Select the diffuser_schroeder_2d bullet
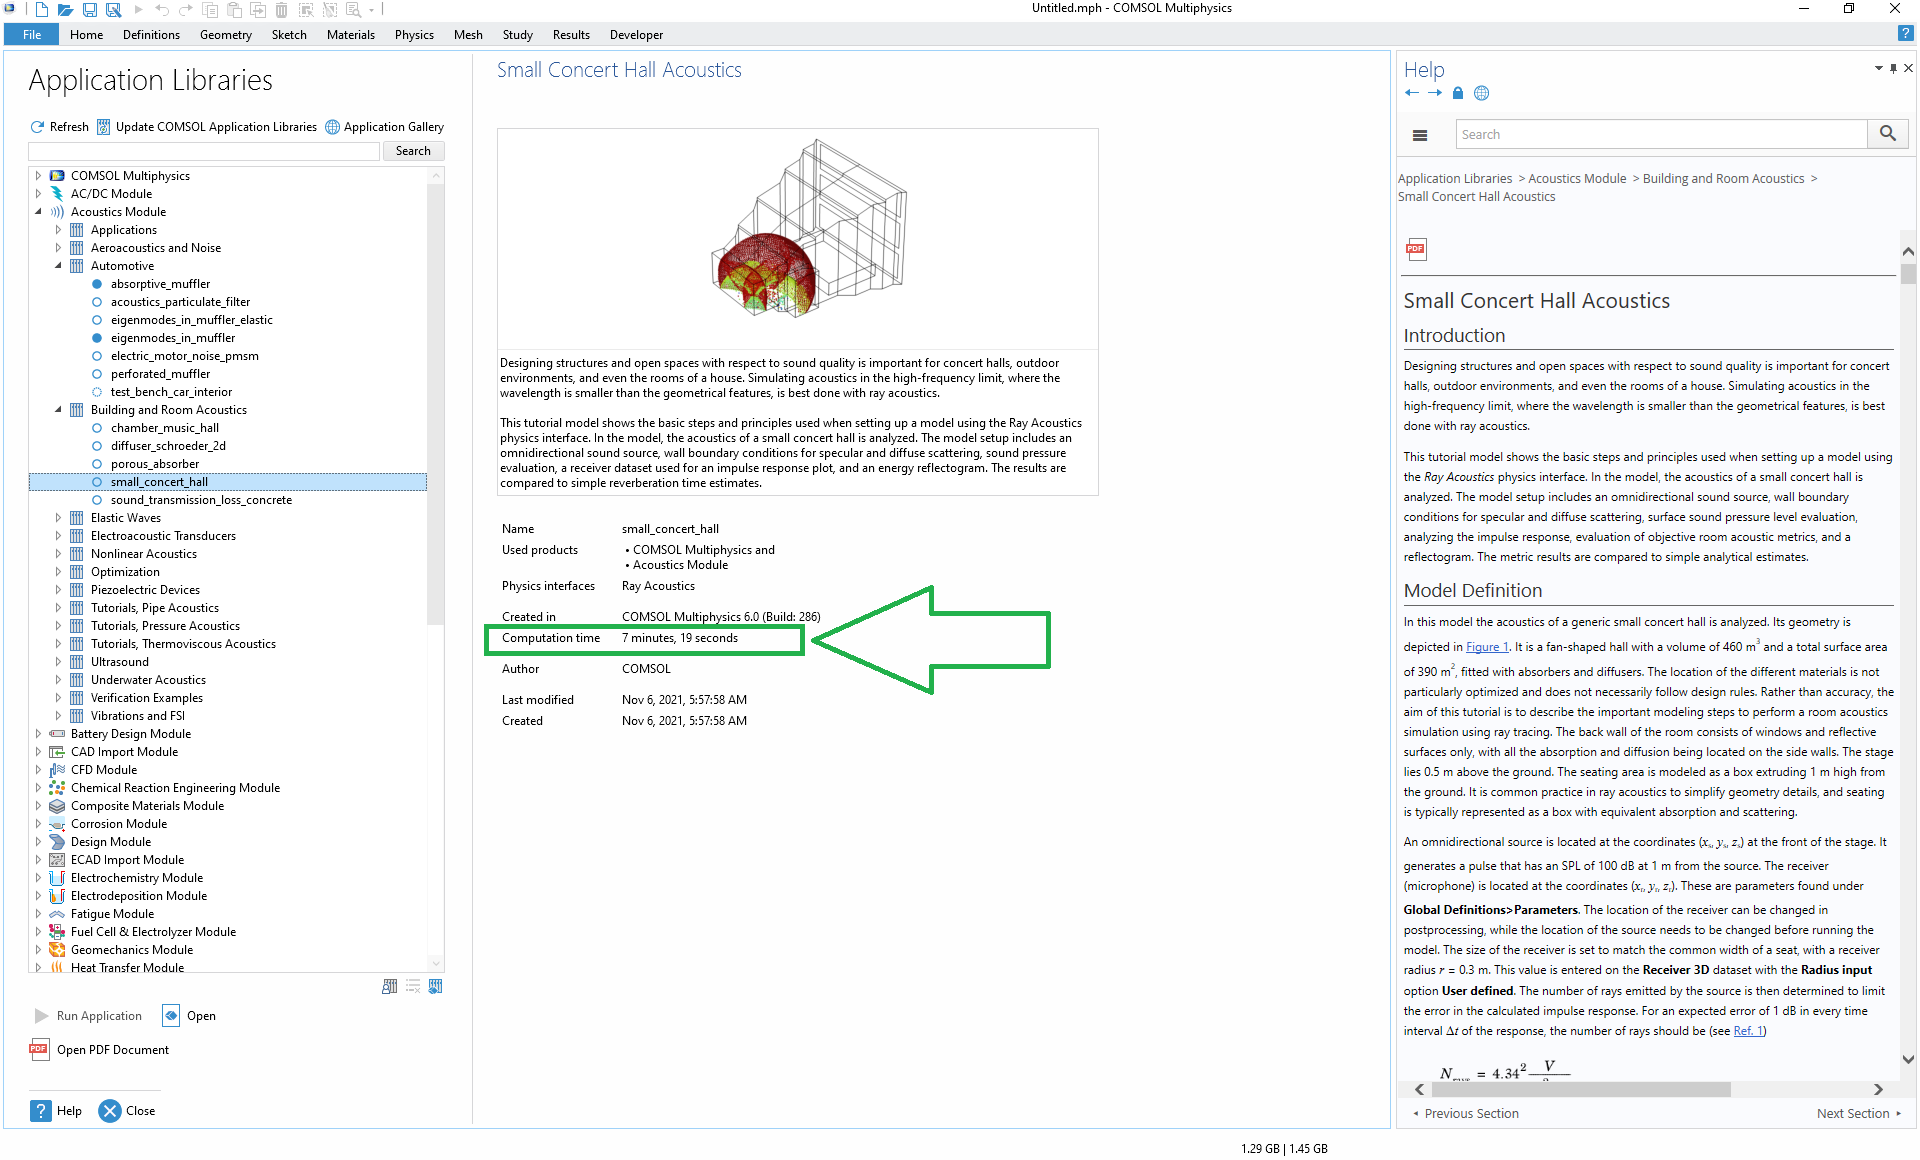Viewport: 1920px width, 1160px height. (97, 446)
